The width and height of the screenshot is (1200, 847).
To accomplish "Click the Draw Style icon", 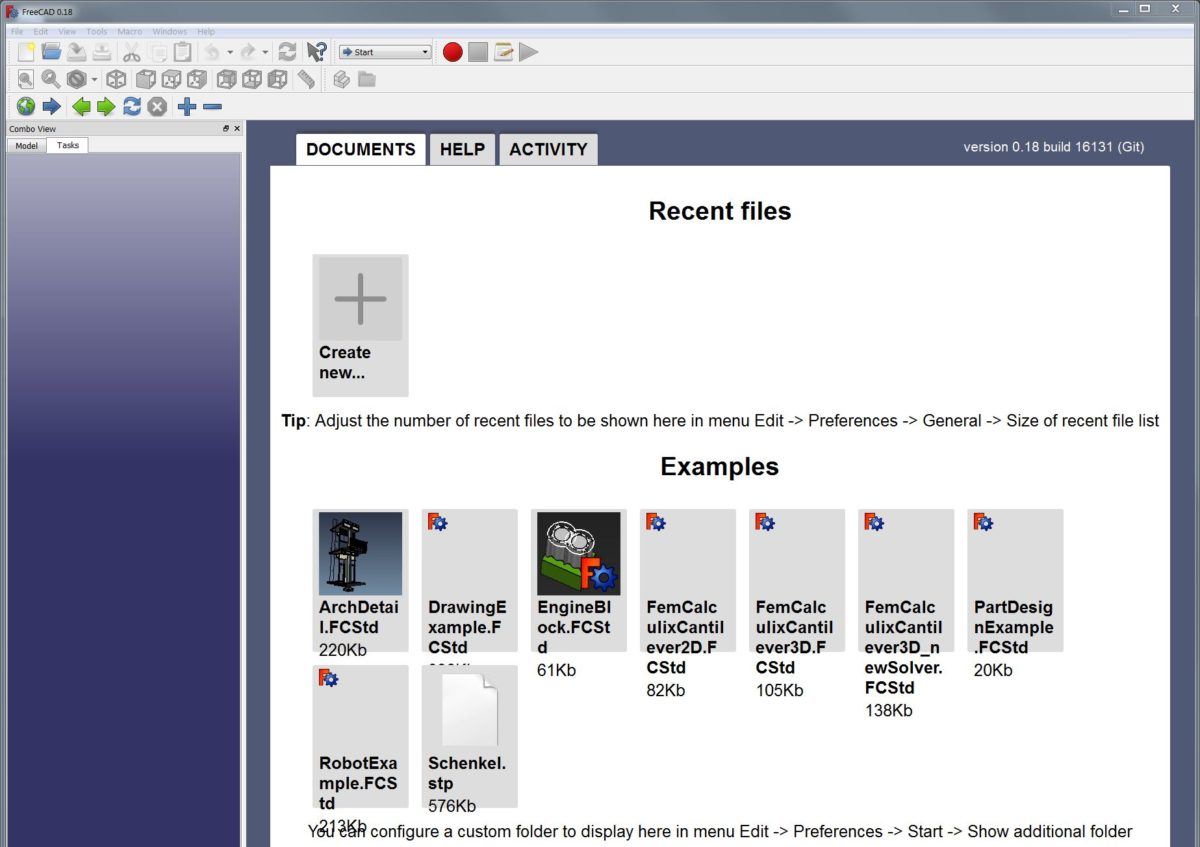I will pos(77,79).
